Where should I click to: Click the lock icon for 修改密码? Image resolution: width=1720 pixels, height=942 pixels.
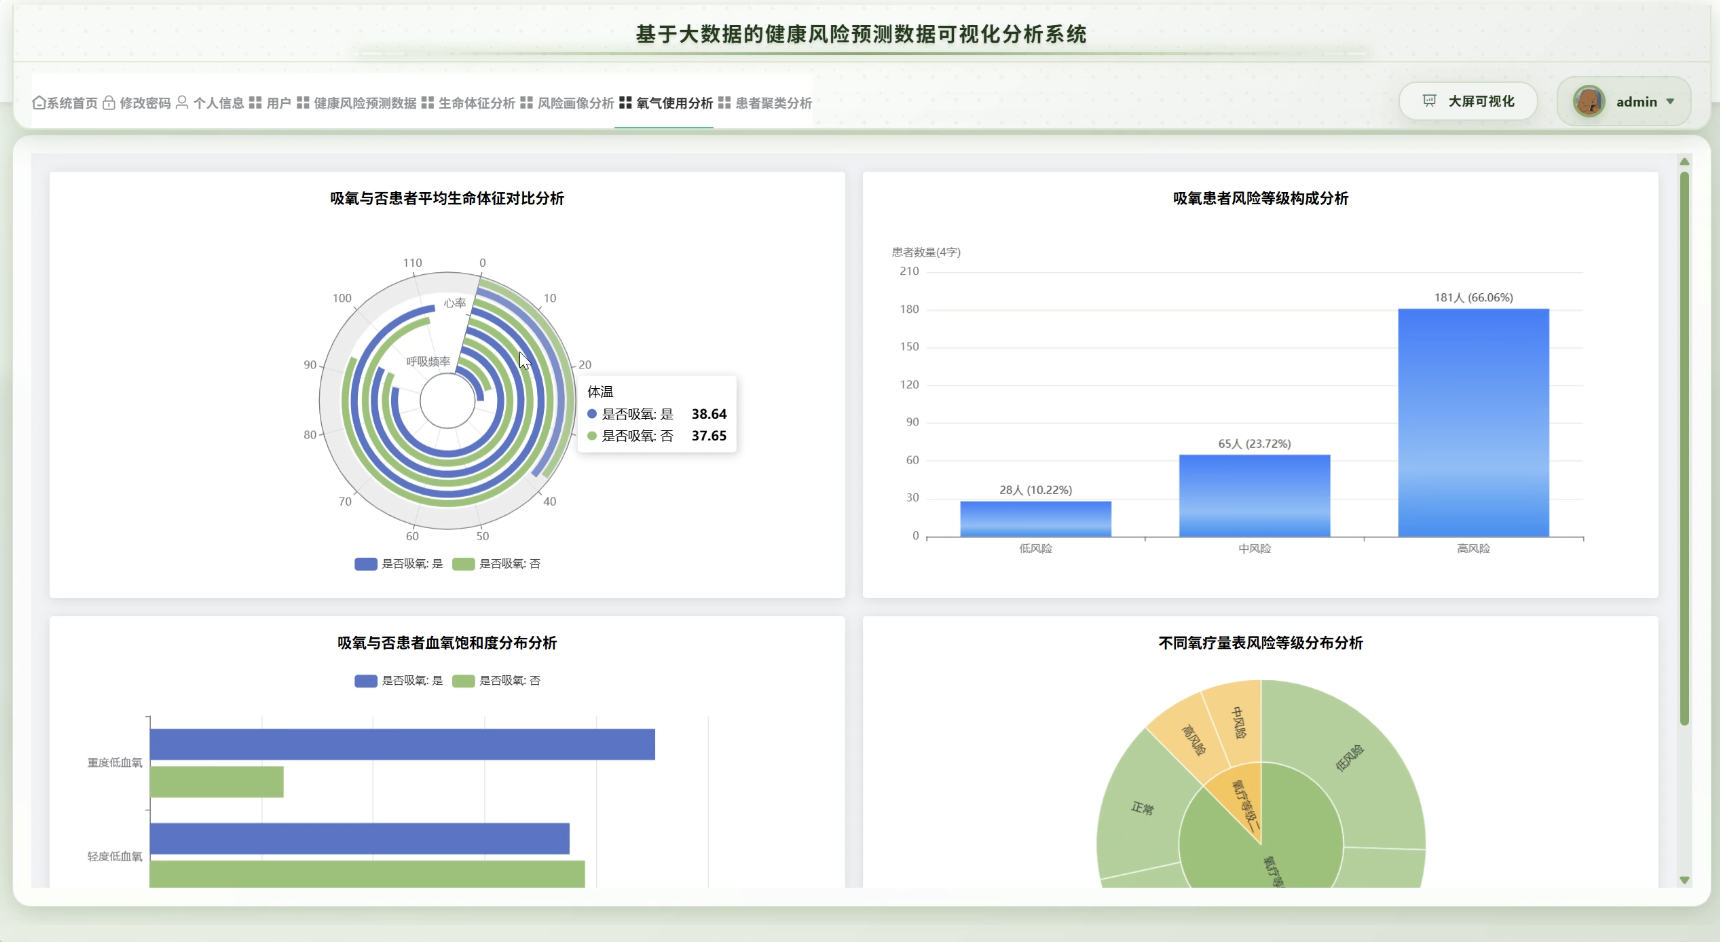pos(109,103)
